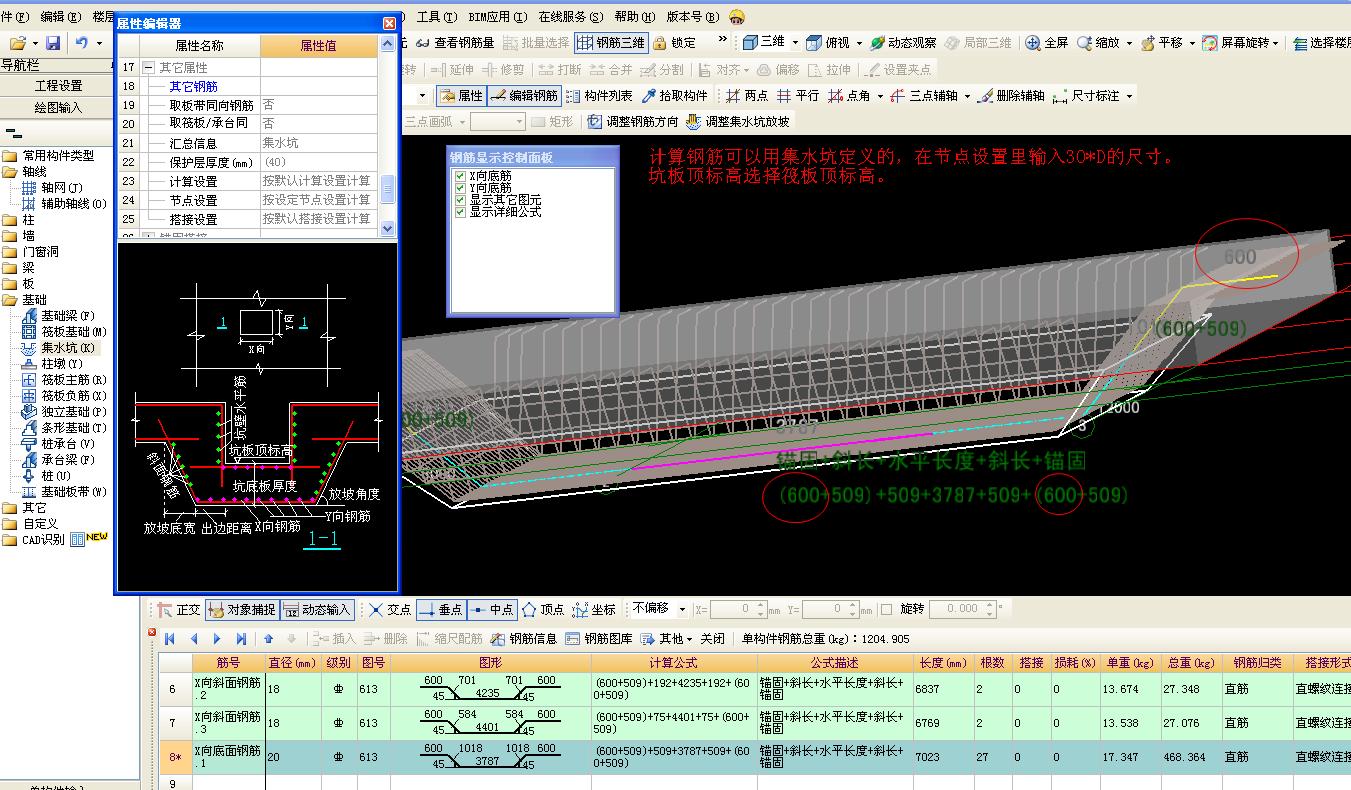Collapse the 其它属性 group in property editor
This screenshot has width=1351, height=790.
[149, 67]
